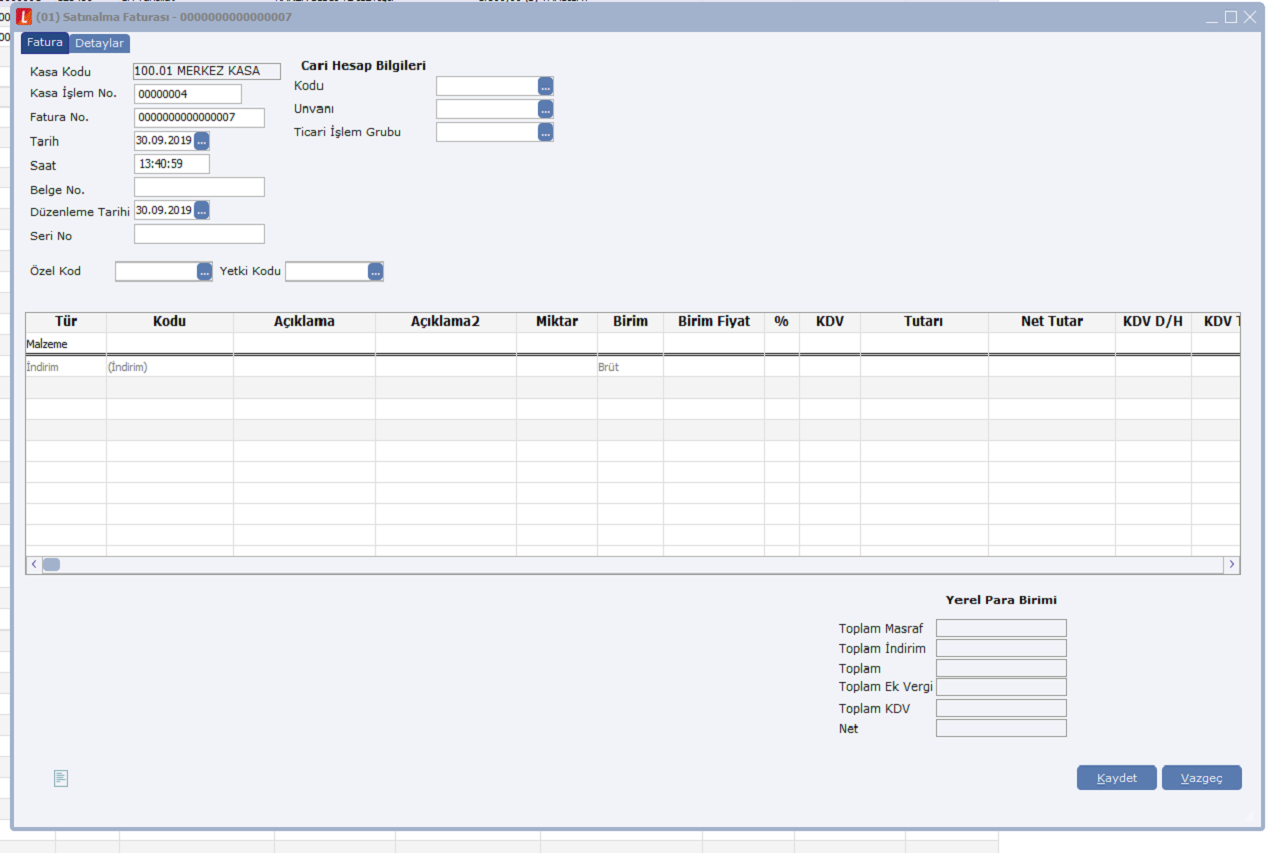Click the Kaydet button
Image resolution: width=1280 pixels, height=853 pixels.
(x=1116, y=778)
